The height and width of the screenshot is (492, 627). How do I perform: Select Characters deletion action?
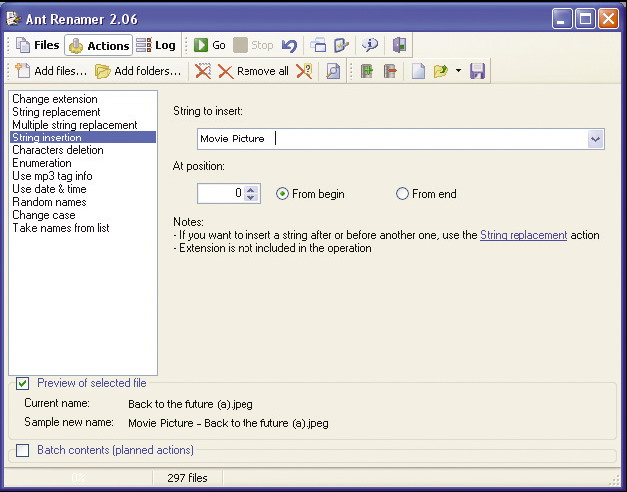(x=83, y=150)
